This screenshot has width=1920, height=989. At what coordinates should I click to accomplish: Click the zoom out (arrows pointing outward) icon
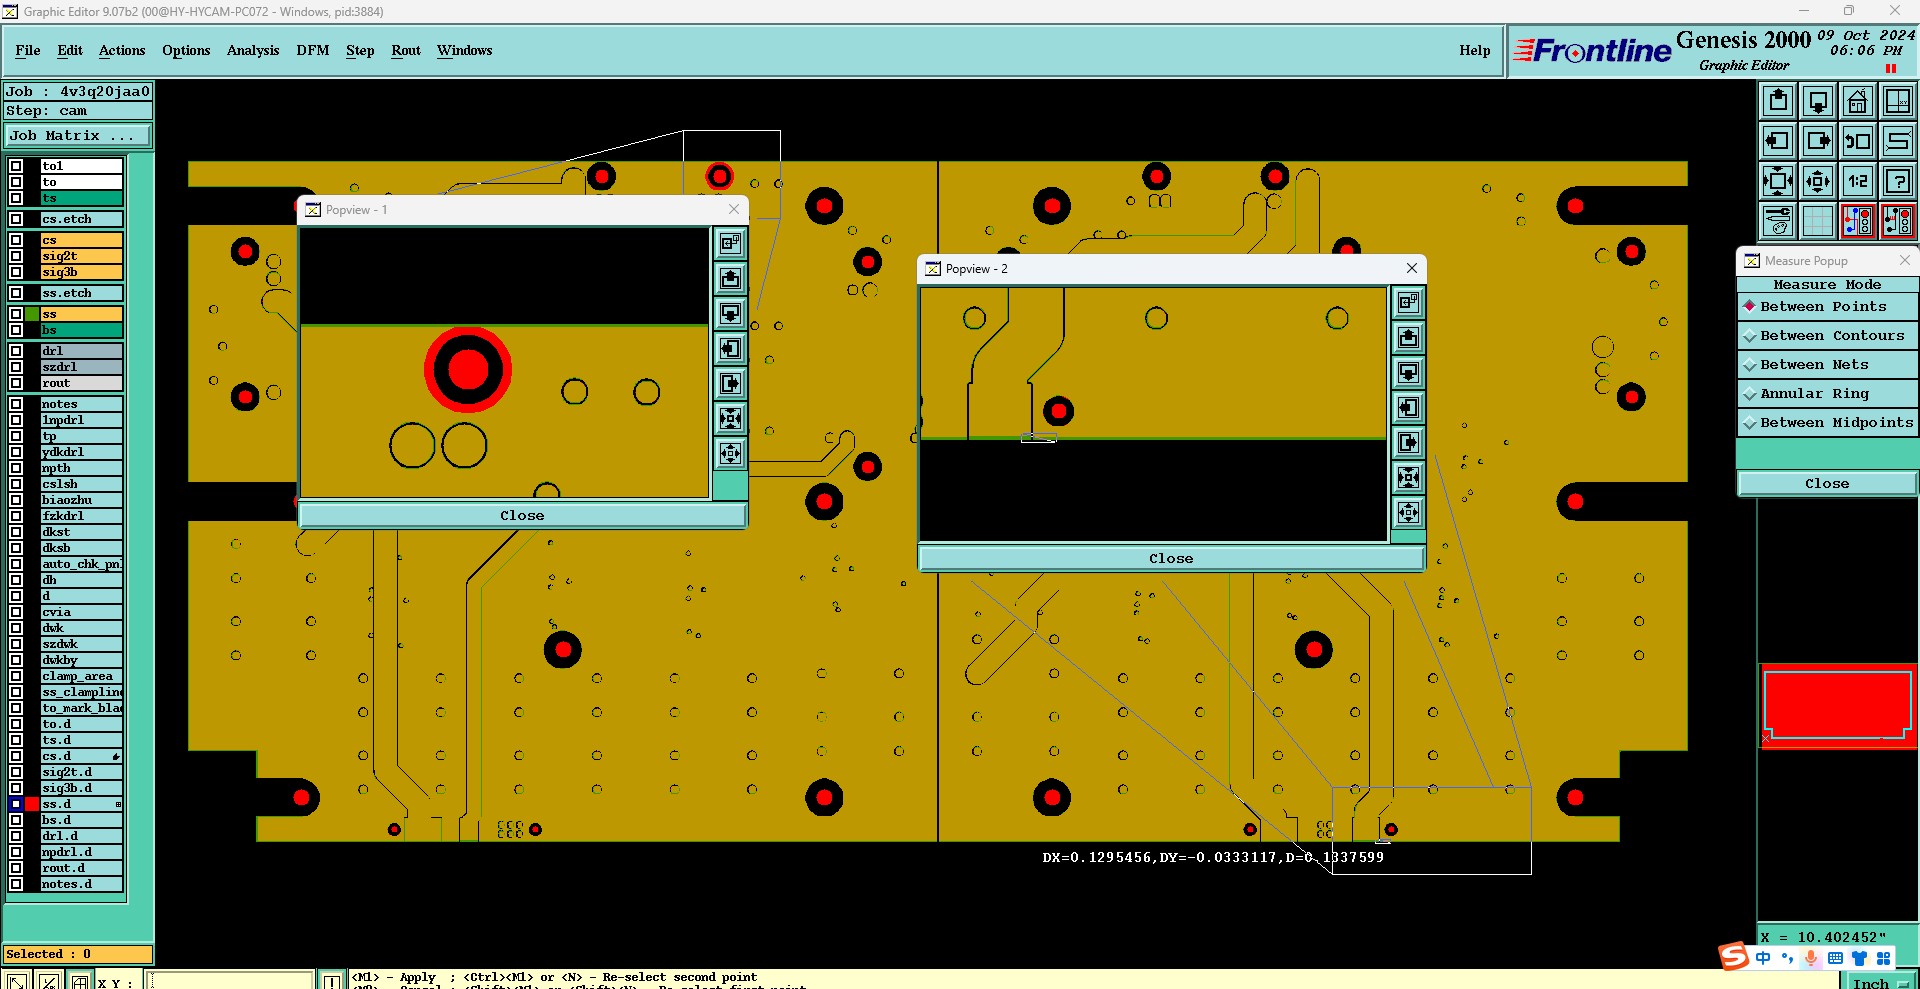pyautogui.click(x=1818, y=181)
